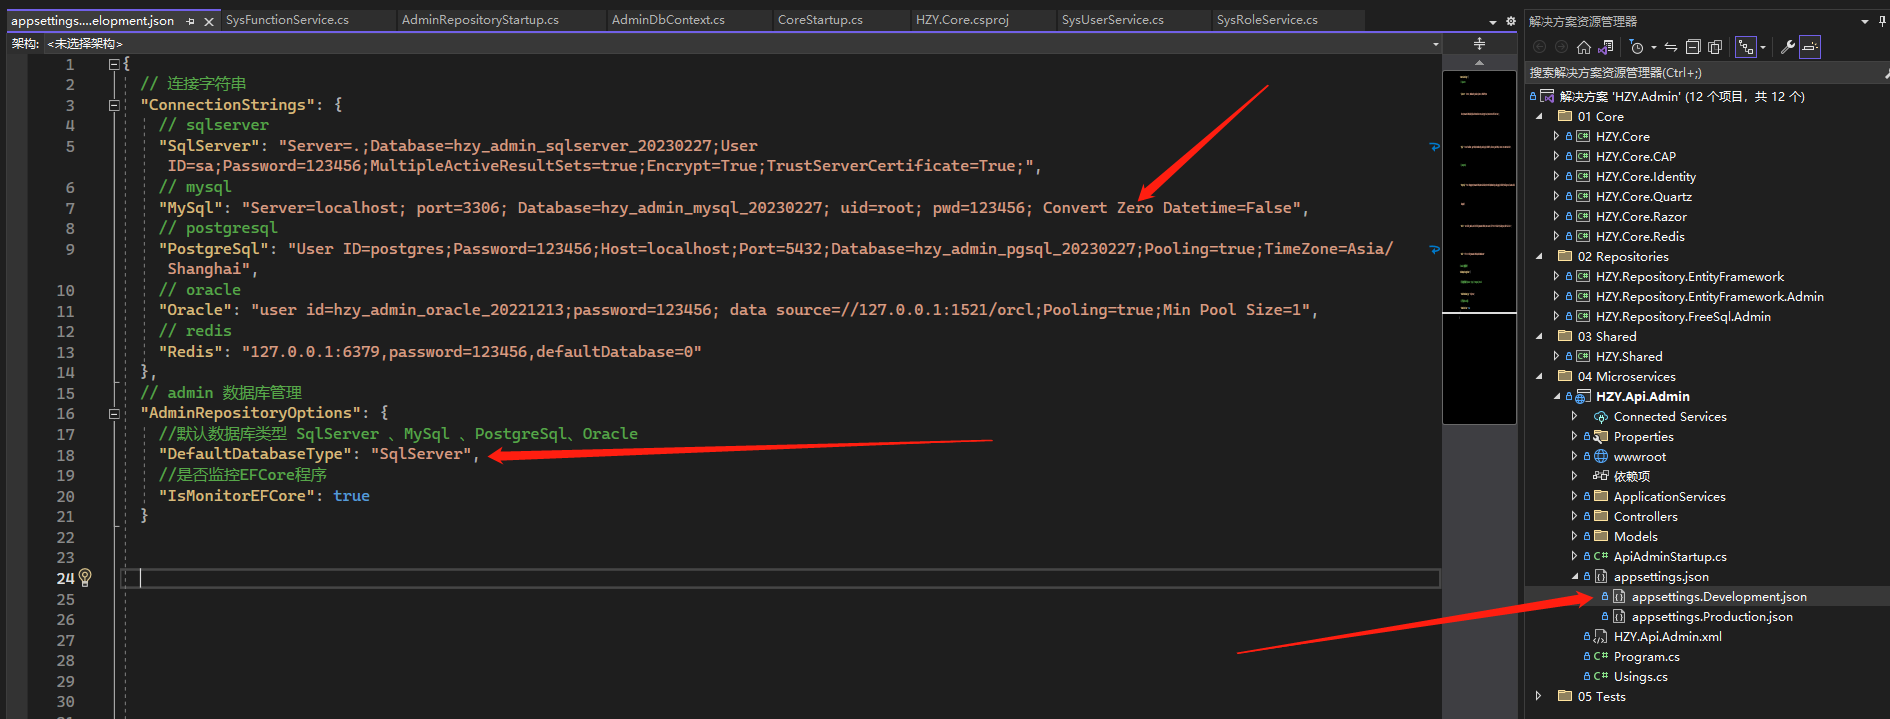Open the editor tab settings gear icon
This screenshot has height=719, width=1890.
click(x=1510, y=21)
